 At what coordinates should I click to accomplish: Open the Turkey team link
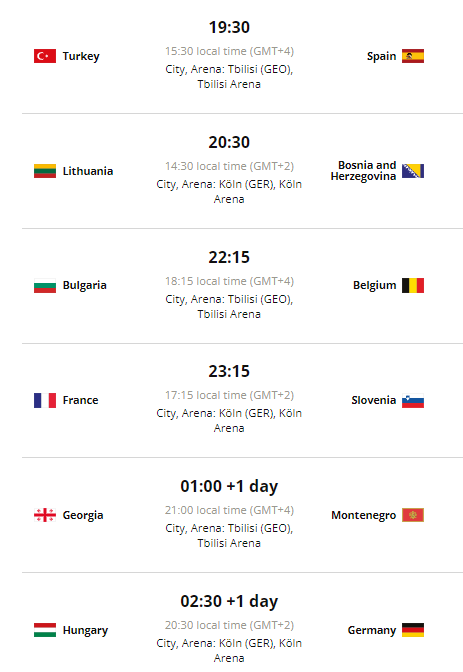click(x=81, y=57)
